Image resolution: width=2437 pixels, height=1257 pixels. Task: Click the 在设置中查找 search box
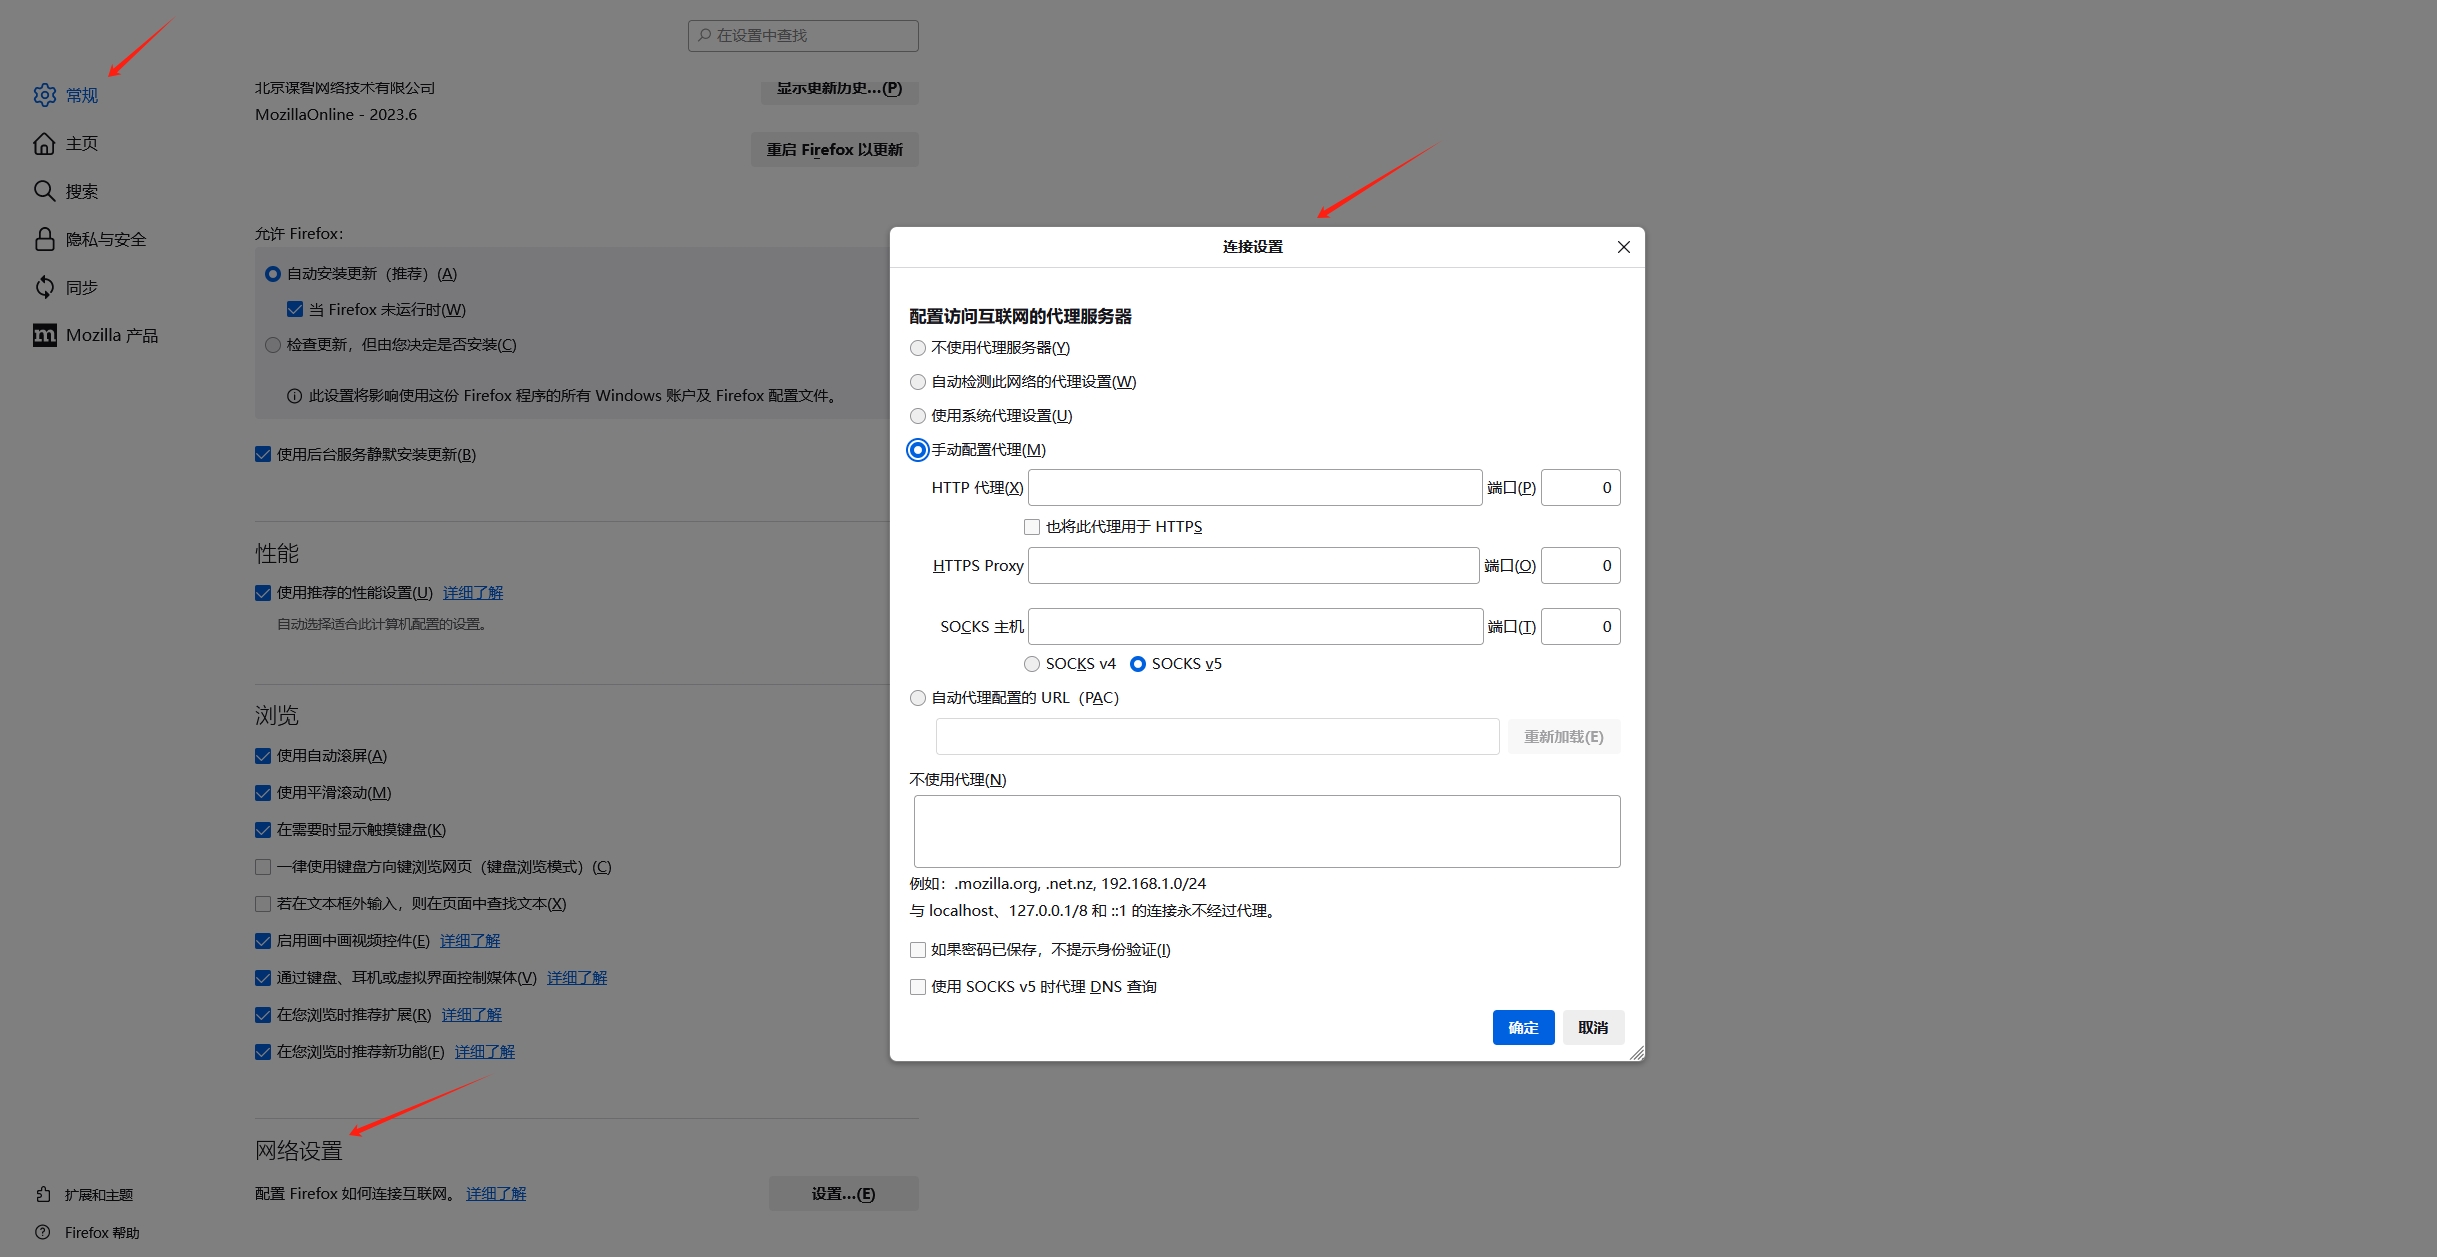(x=802, y=35)
